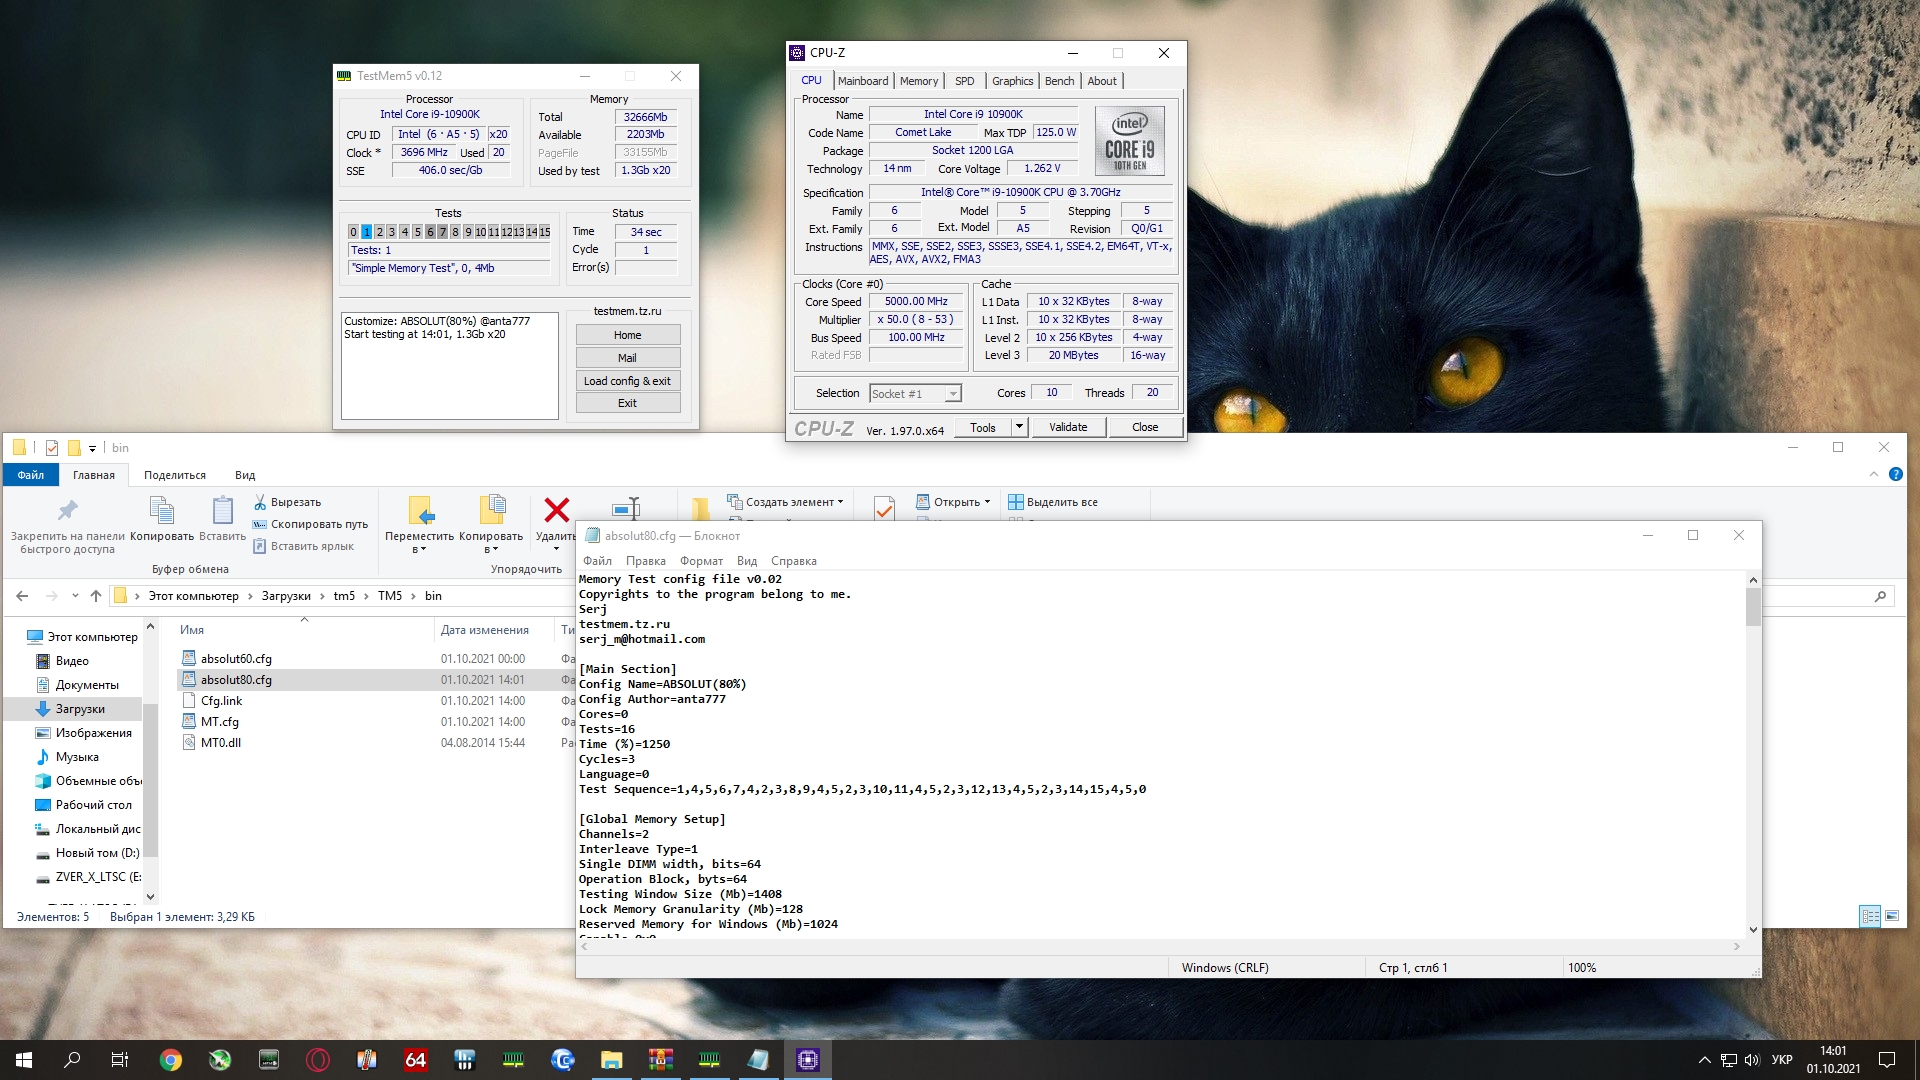Click the Notepad vertical scrollbar thumb
Image resolution: width=1920 pixels, height=1080 pixels.
(1752, 607)
